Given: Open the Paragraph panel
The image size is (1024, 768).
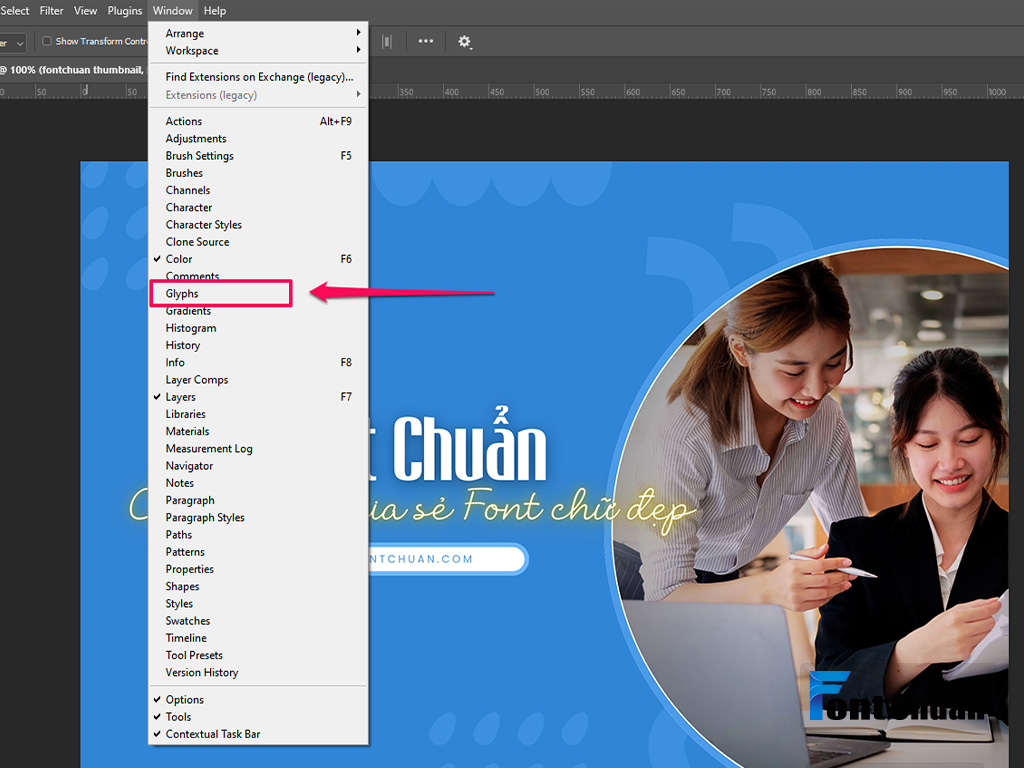Looking at the screenshot, I should tap(259, 500).
